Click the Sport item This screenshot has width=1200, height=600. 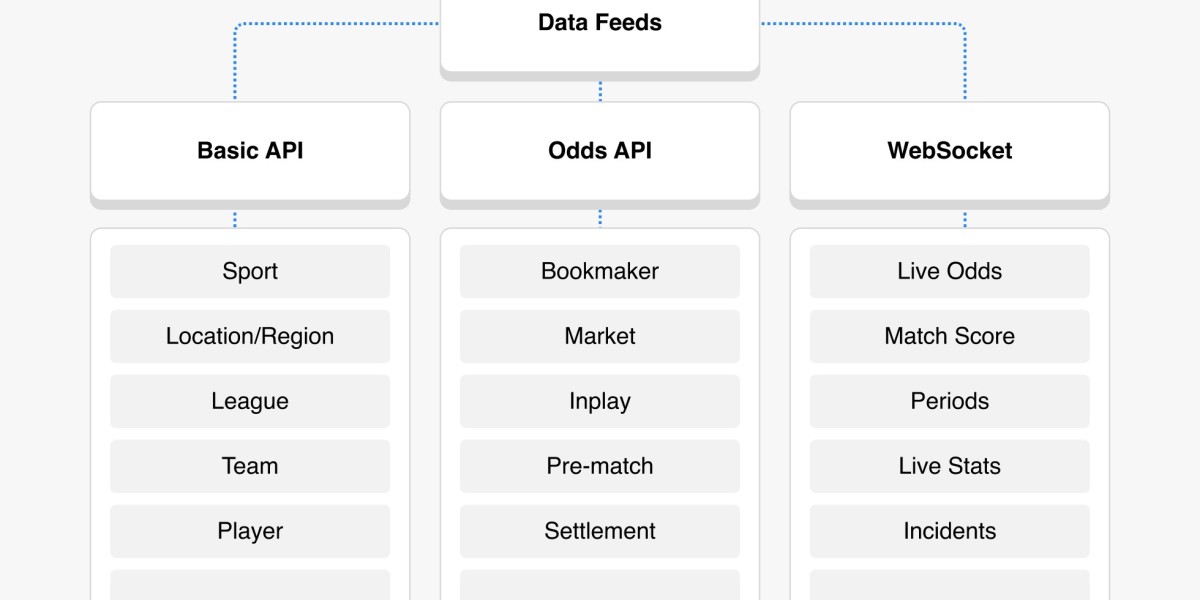click(x=250, y=271)
